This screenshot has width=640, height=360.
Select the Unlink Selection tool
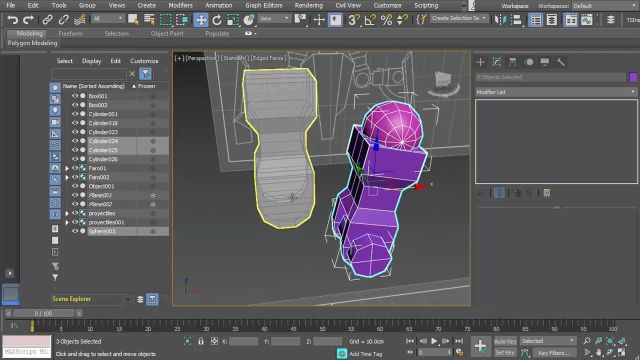click(x=64, y=20)
